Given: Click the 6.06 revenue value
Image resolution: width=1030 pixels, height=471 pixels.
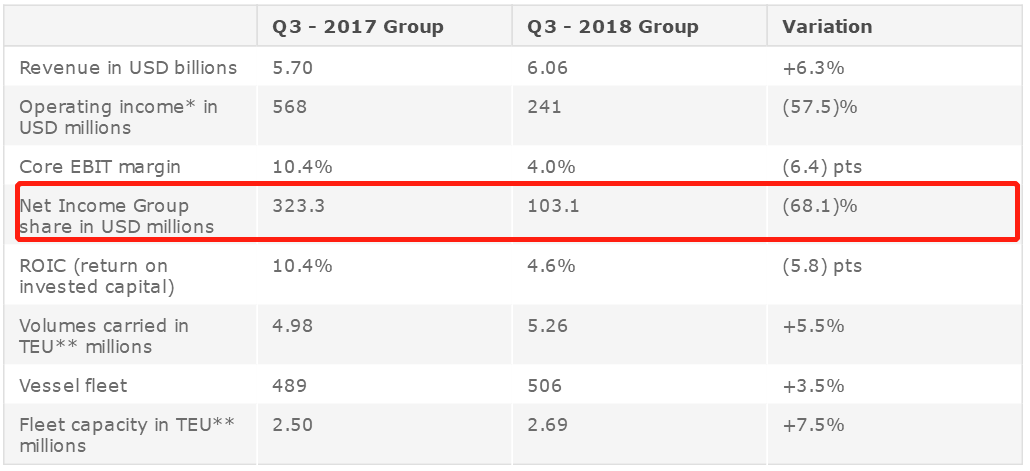Looking at the screenshot, I should point(547,68).
